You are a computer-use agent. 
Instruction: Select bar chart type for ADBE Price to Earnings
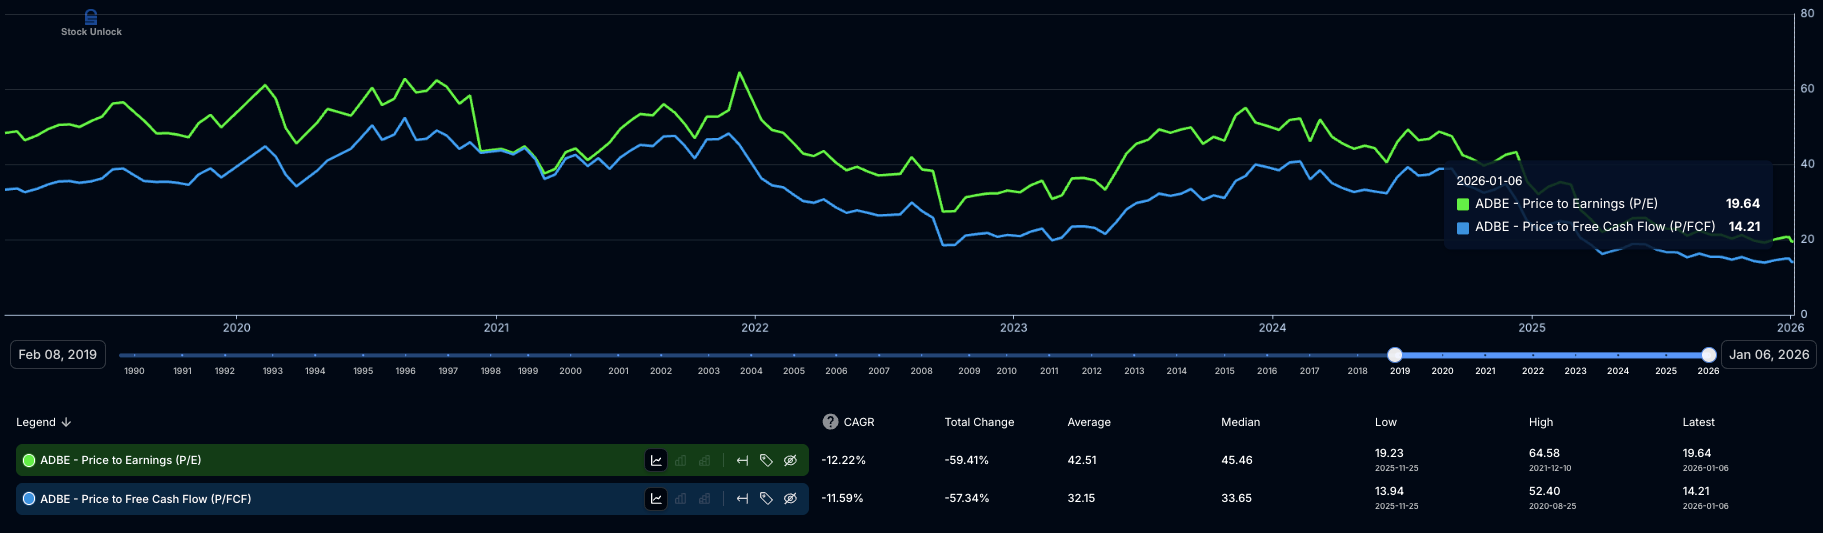[681, 460]
